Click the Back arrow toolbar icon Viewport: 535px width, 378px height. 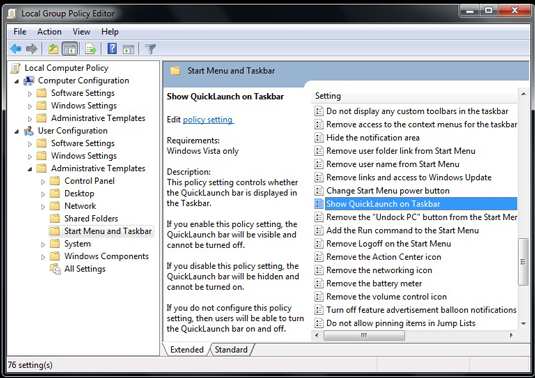pyautogui.click(x=16, y=49)
